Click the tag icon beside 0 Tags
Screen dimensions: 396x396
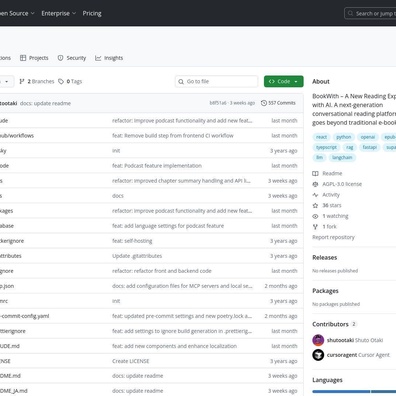[61, 81]
